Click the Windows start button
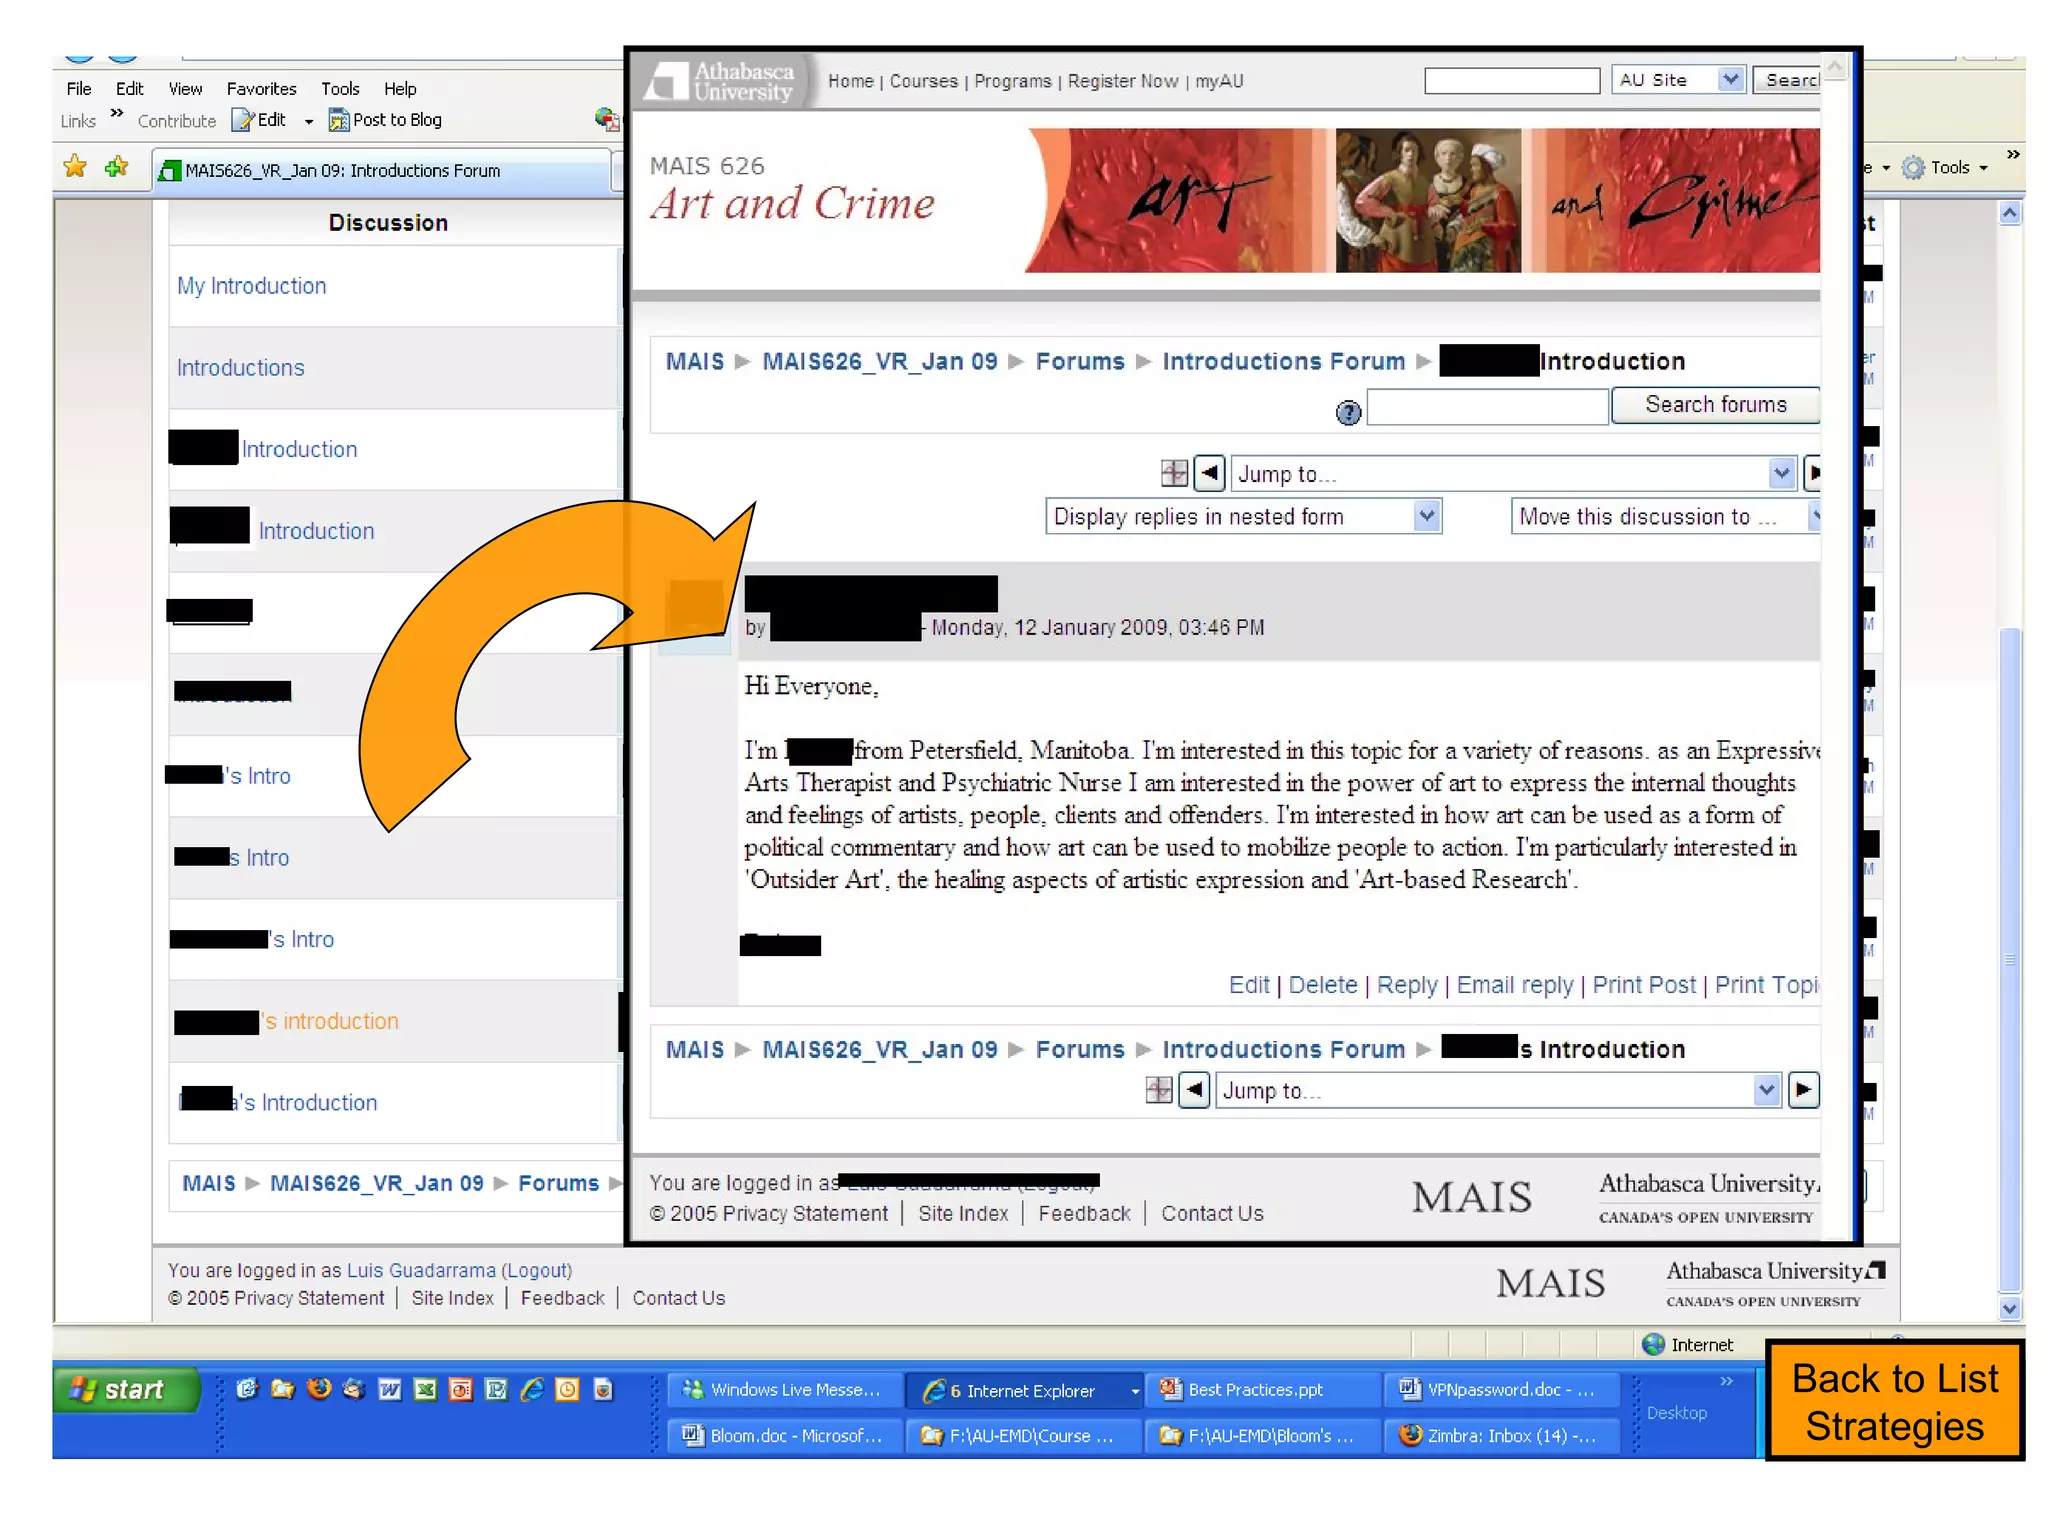This screenshot has height=1536, width=2048. (x=125, y=1390)
